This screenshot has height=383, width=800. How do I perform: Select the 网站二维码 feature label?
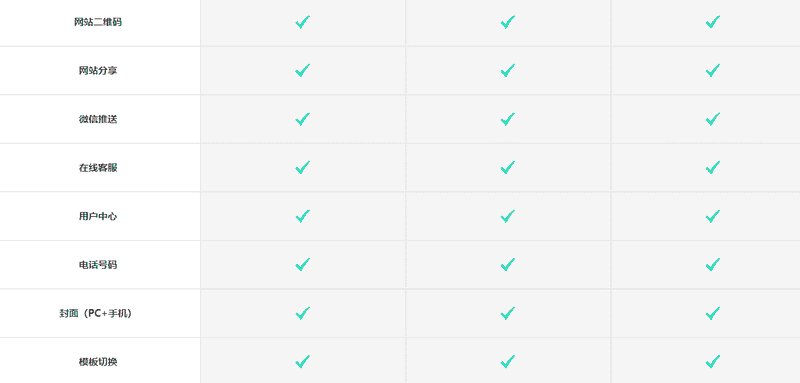[x=98, y=22]
